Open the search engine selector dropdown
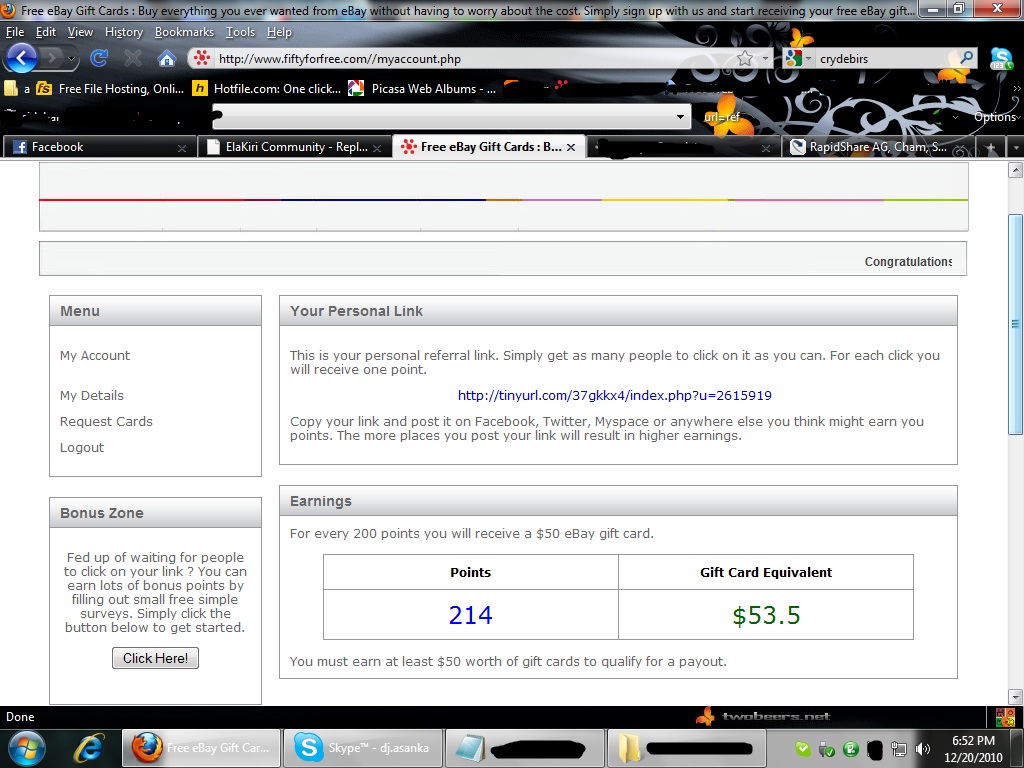The width and height of the screenshot is (1024, 768). (x=808, y=59)
